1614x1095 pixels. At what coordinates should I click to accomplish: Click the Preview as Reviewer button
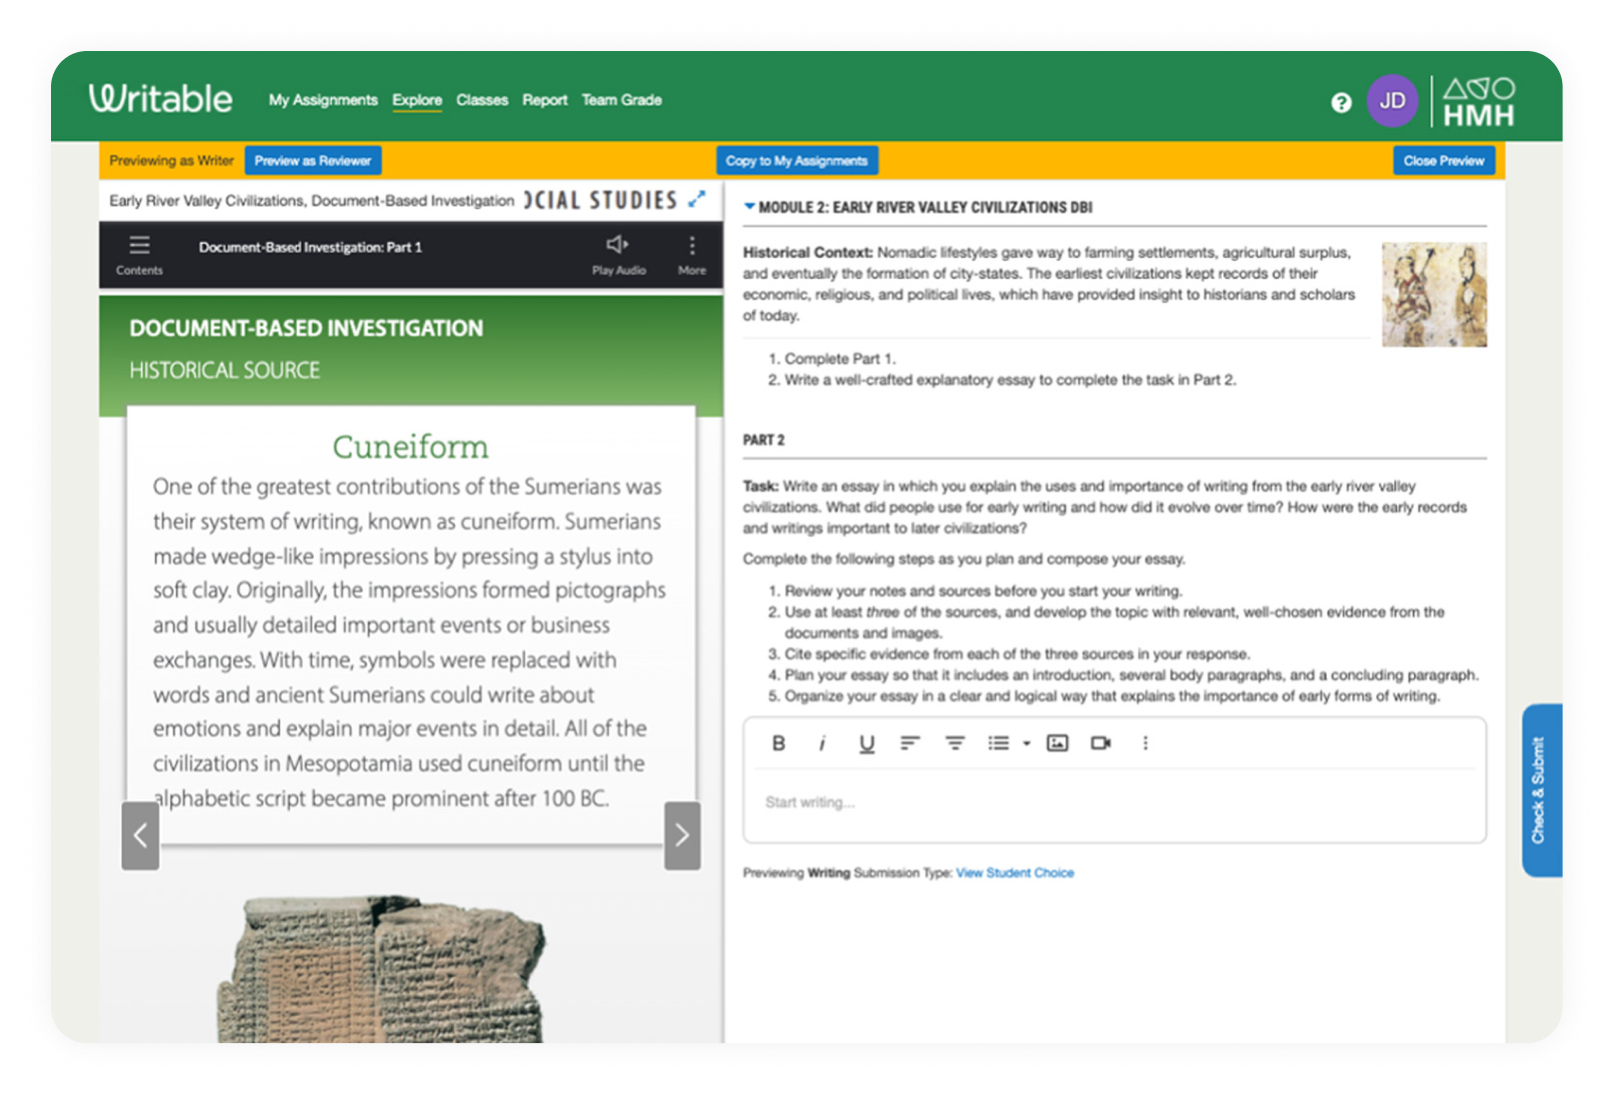point(313,160)
